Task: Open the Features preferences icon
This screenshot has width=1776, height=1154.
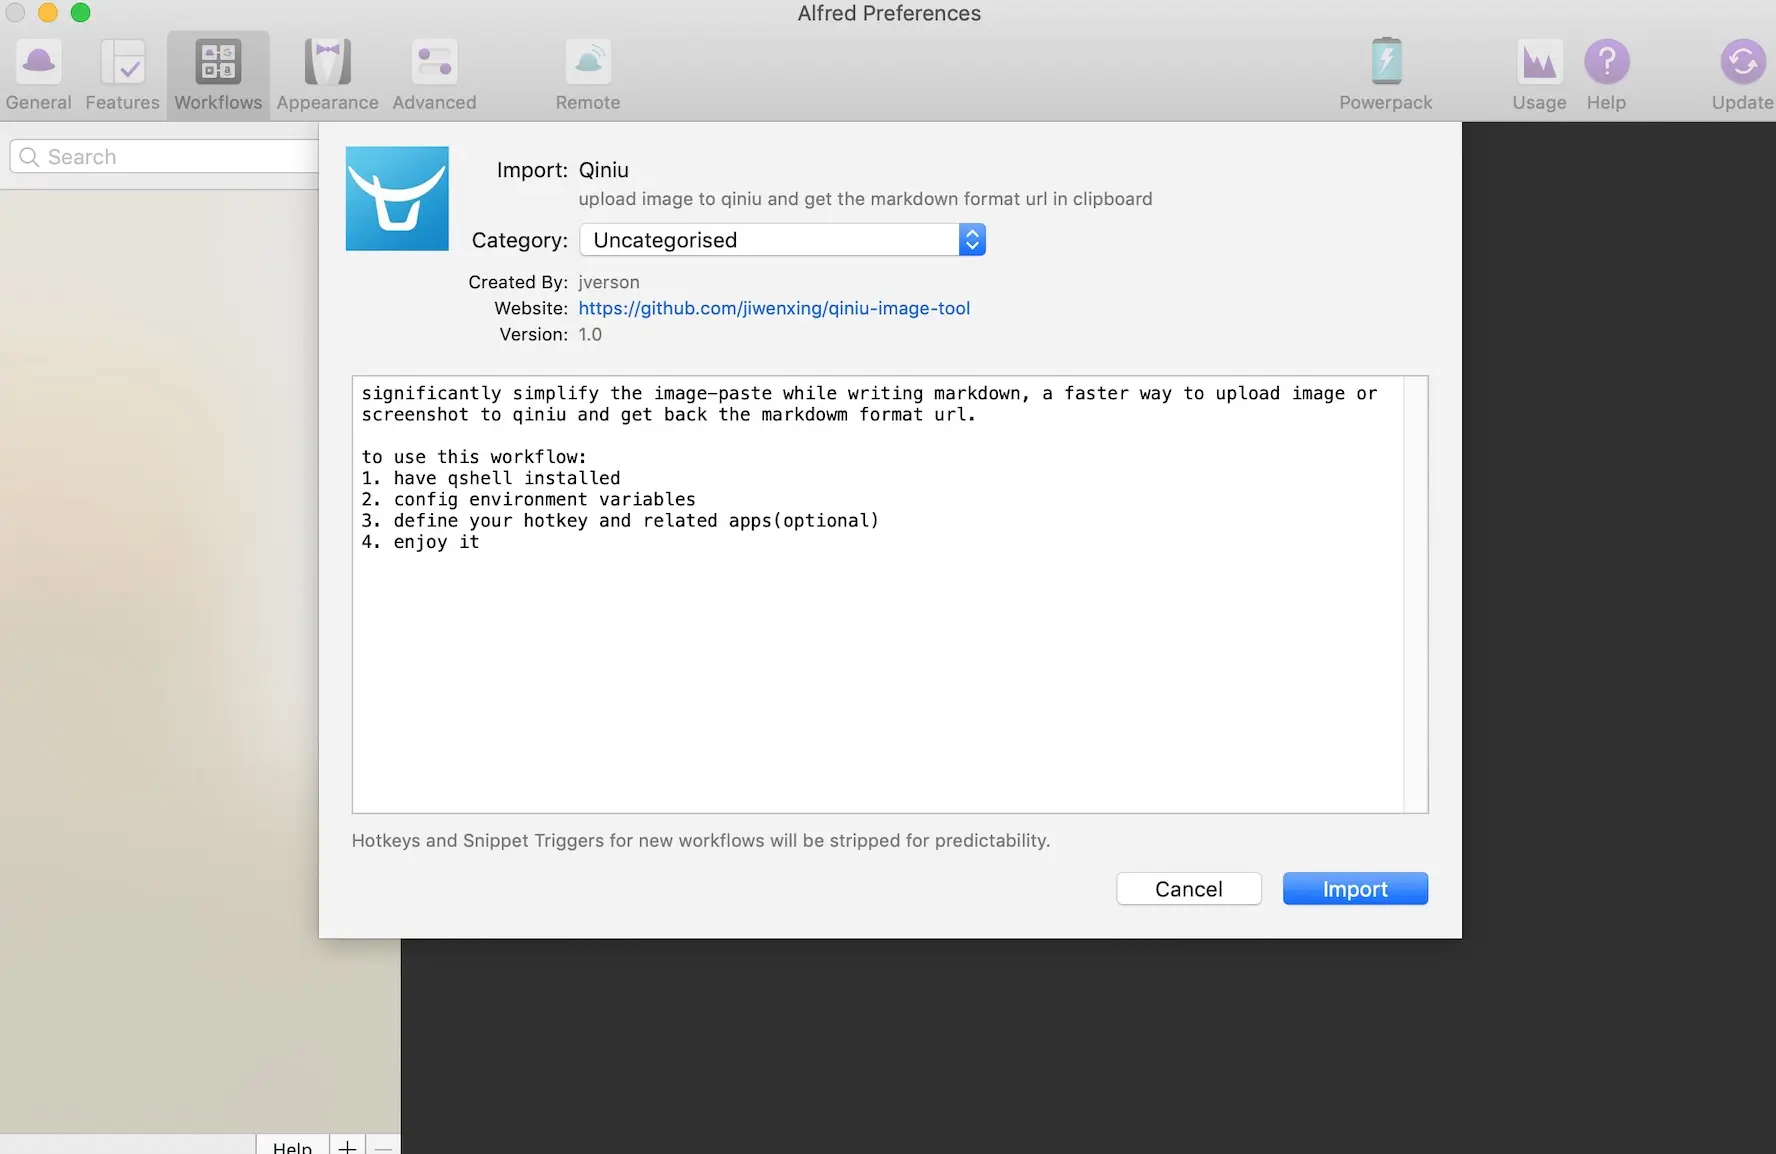Action: [x=123, y=62]
